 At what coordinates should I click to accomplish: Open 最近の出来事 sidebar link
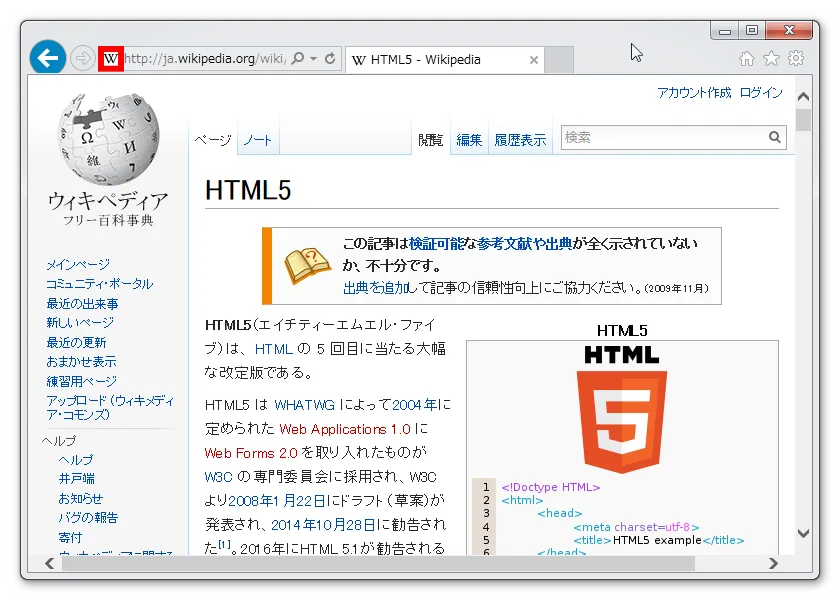tap(82, 304)
